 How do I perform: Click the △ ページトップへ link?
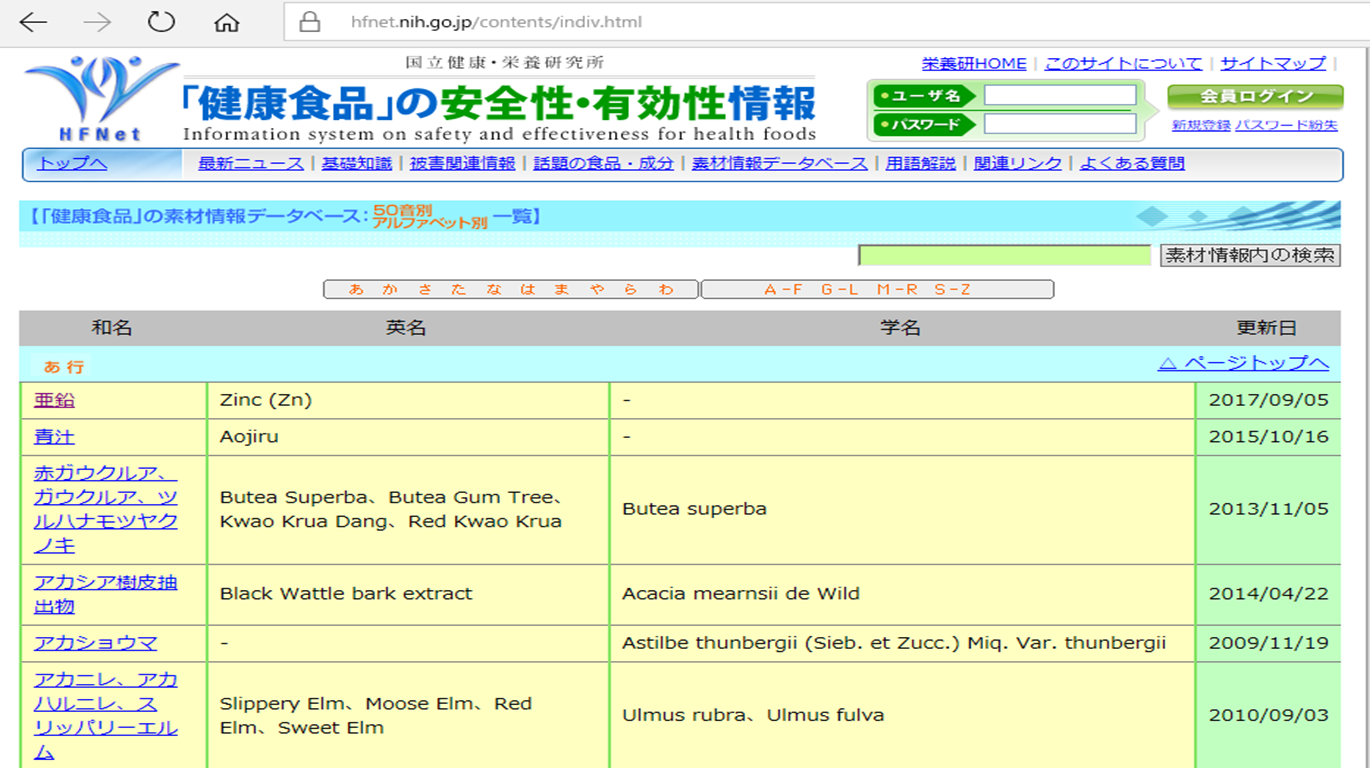point(1243,363)
